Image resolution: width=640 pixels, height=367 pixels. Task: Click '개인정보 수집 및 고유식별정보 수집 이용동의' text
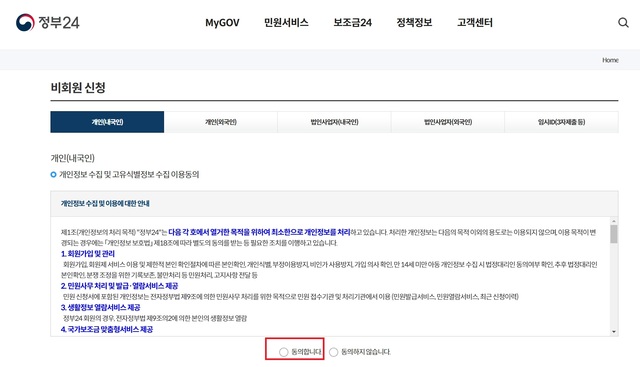129,175
